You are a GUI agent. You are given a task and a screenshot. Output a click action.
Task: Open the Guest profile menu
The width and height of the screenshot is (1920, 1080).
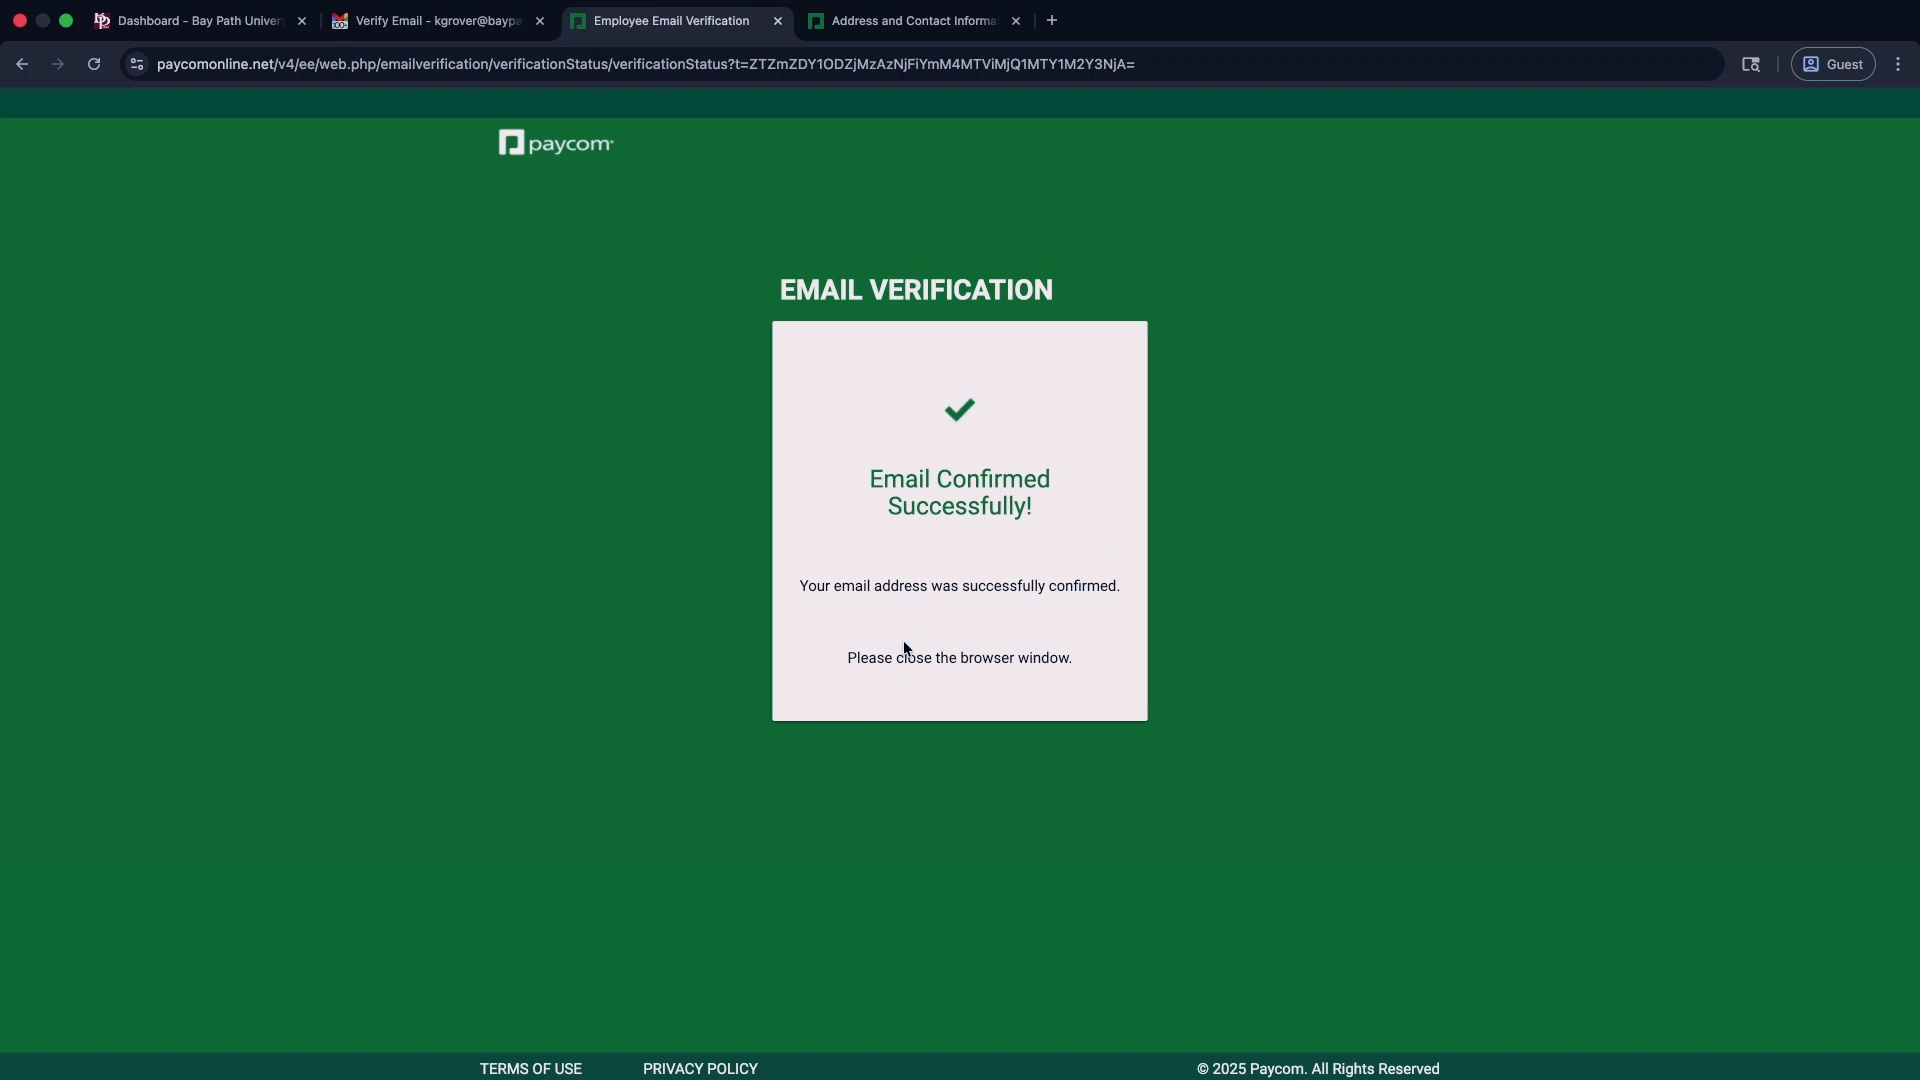[1832, 64]
